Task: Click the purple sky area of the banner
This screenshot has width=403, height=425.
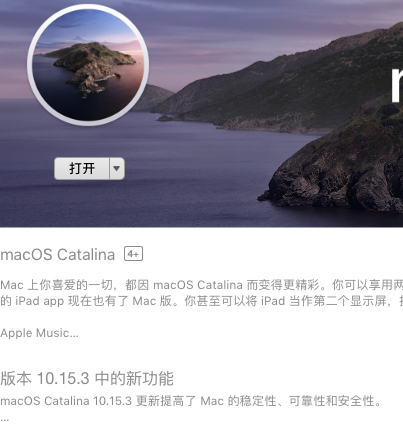Action: [x=233, y=30]
